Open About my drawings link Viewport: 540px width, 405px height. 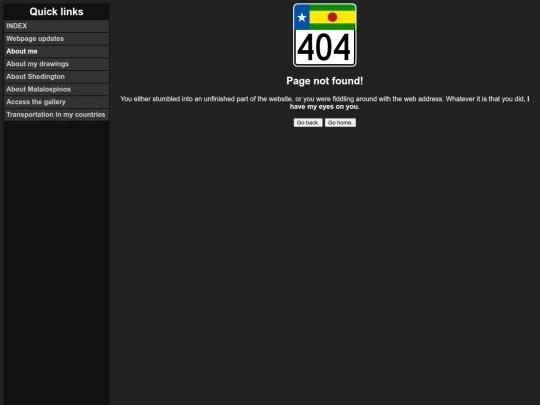56,64
